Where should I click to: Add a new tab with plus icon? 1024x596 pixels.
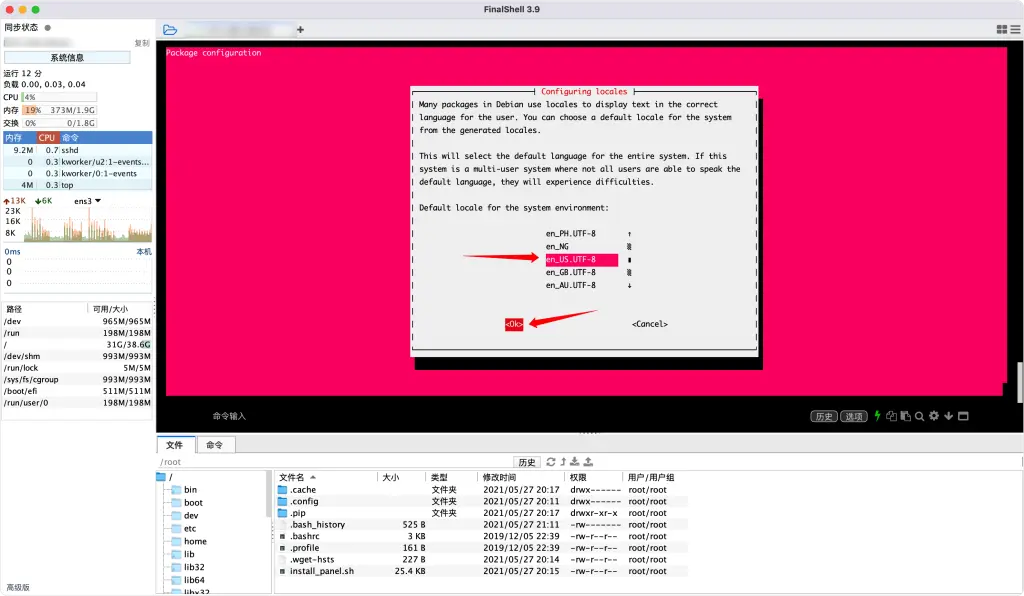(x=300, y=30)
